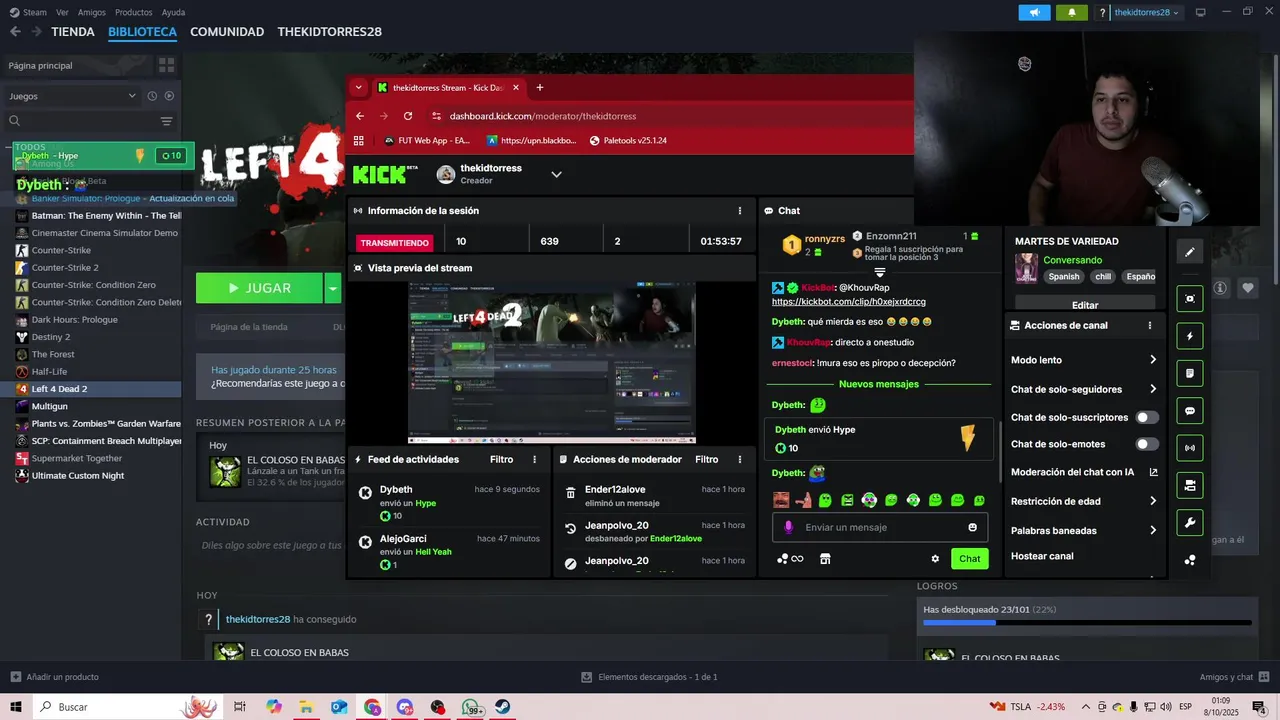Open session info three-dot menu
This screenshot has width=1280, height=720.
pyautogui.click(x=740, y=211)
